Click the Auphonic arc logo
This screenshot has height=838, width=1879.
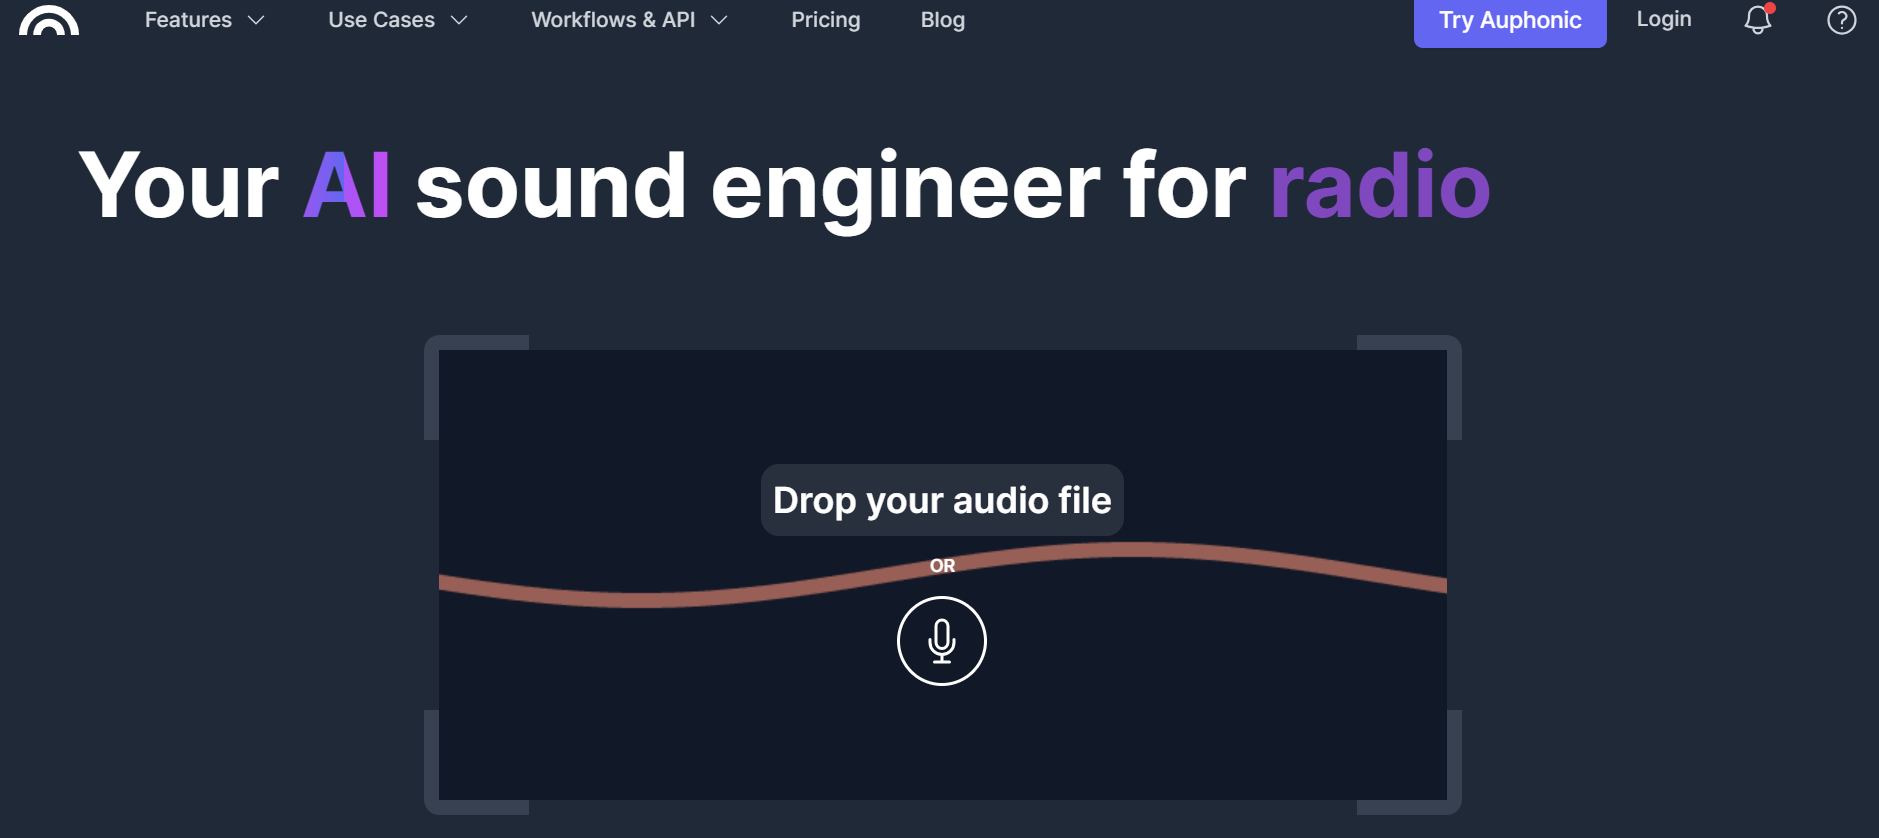pyautogui.click(x=49, y=19)
